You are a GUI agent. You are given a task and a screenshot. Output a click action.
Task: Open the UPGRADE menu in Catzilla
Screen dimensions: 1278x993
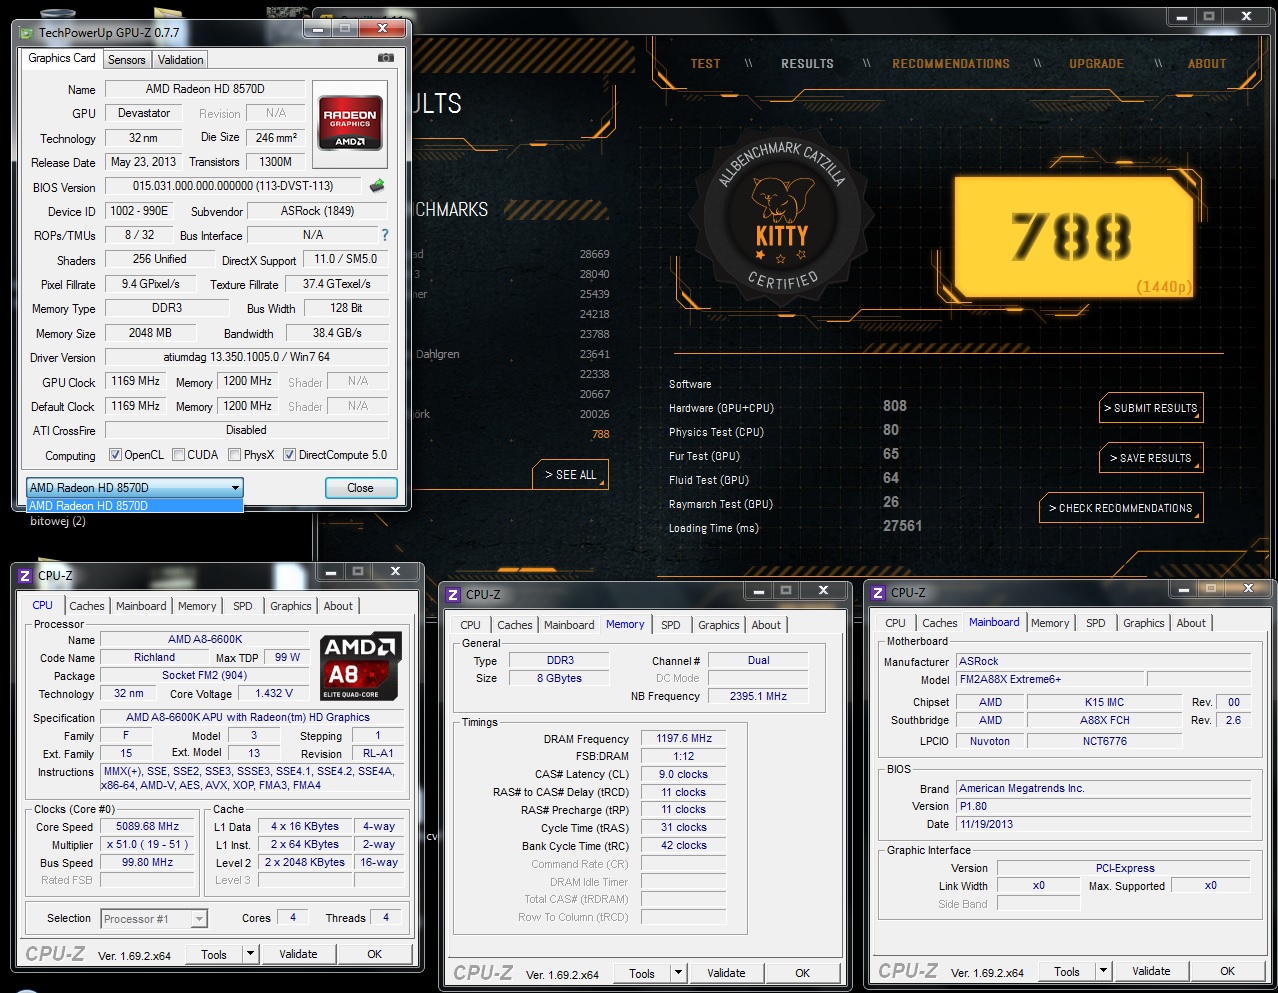pos(1096,64)
